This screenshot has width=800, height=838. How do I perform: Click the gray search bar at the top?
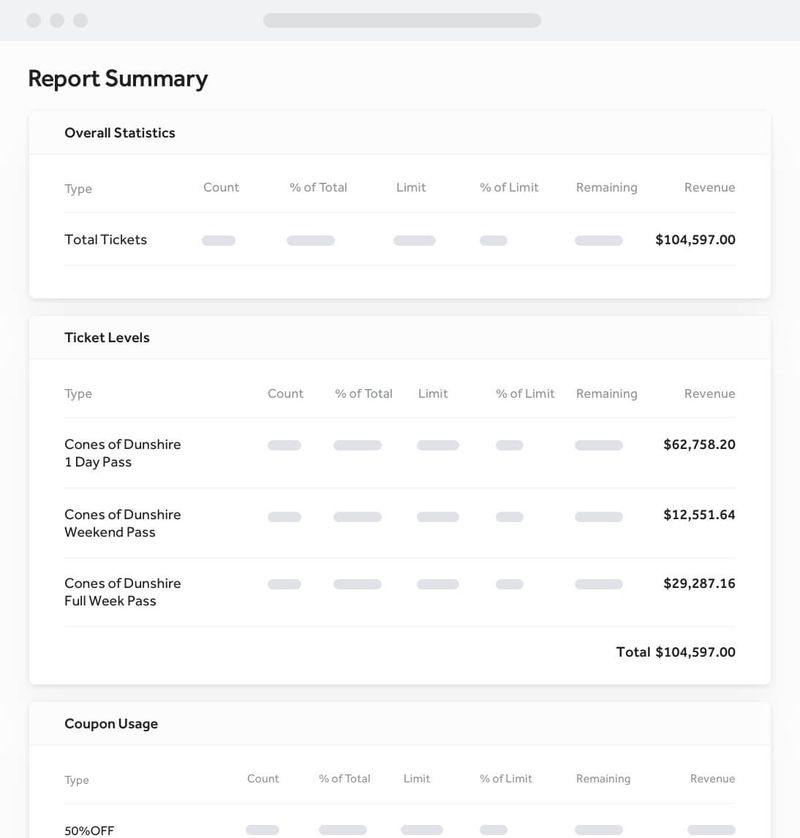click(400, 17)
